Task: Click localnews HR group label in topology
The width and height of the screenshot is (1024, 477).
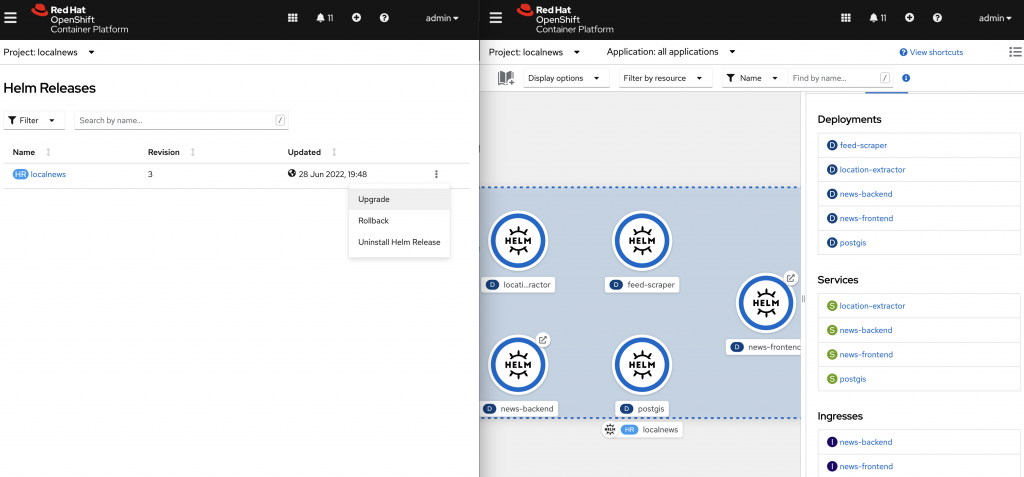Action: tap(650, 429)
